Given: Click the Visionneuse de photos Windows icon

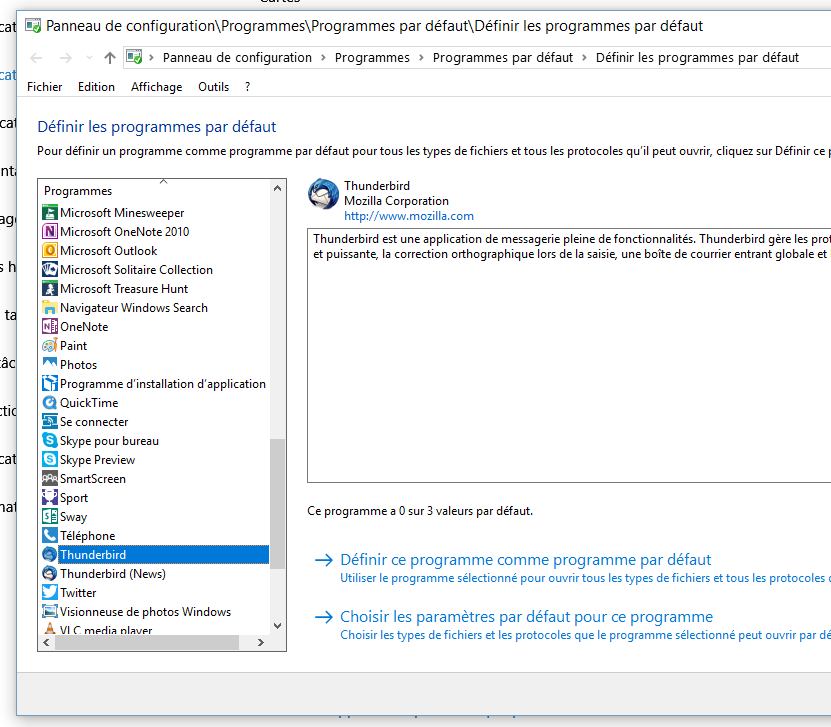Looking at the screenshot, I should click(49, 611).
